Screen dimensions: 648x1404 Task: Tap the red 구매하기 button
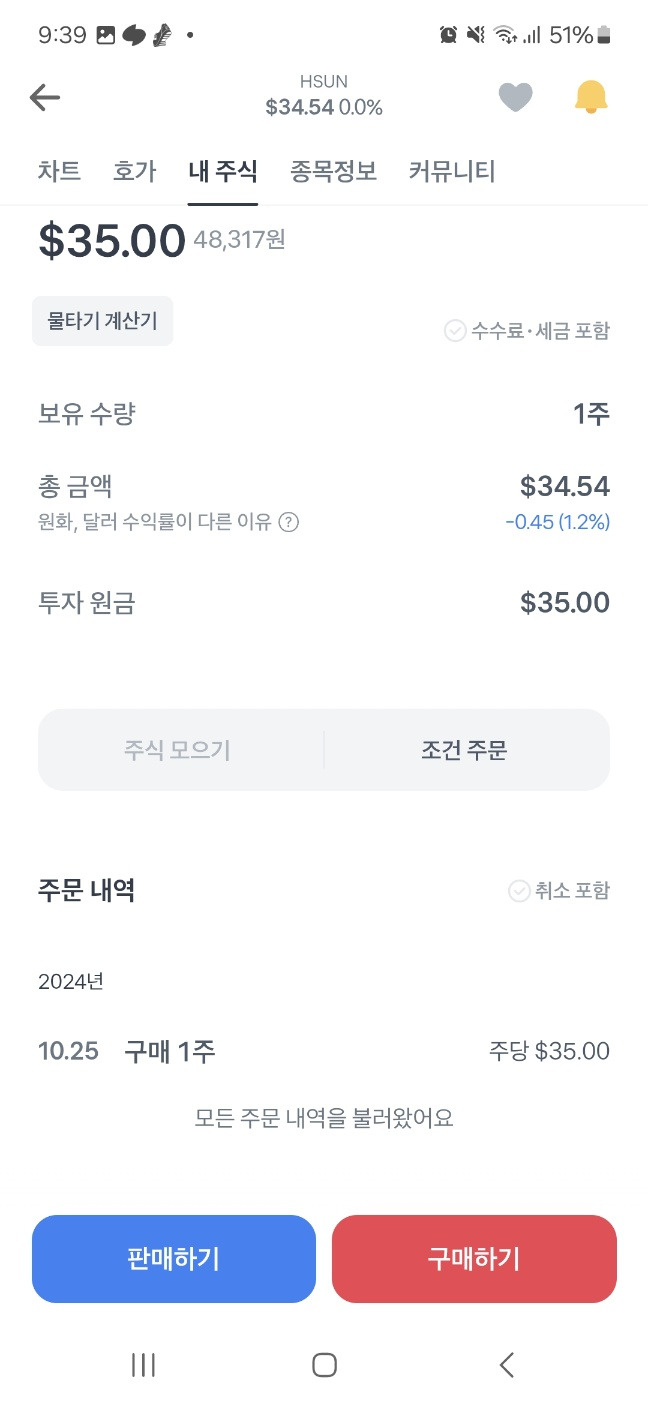click(x=474, y=1259)
